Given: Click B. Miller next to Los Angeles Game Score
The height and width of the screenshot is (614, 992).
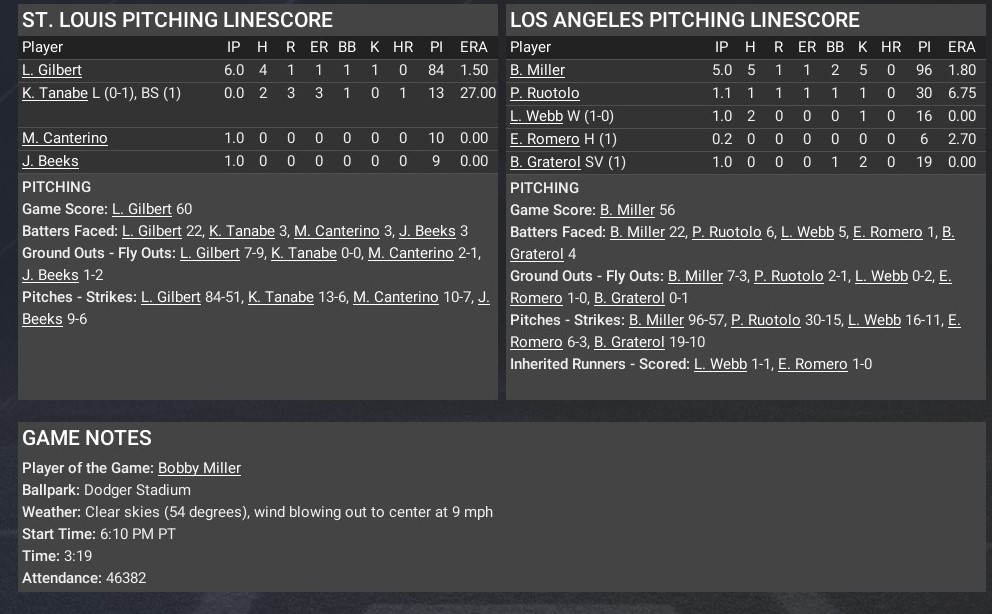Looking at the screenshot, I should [627, 210].
